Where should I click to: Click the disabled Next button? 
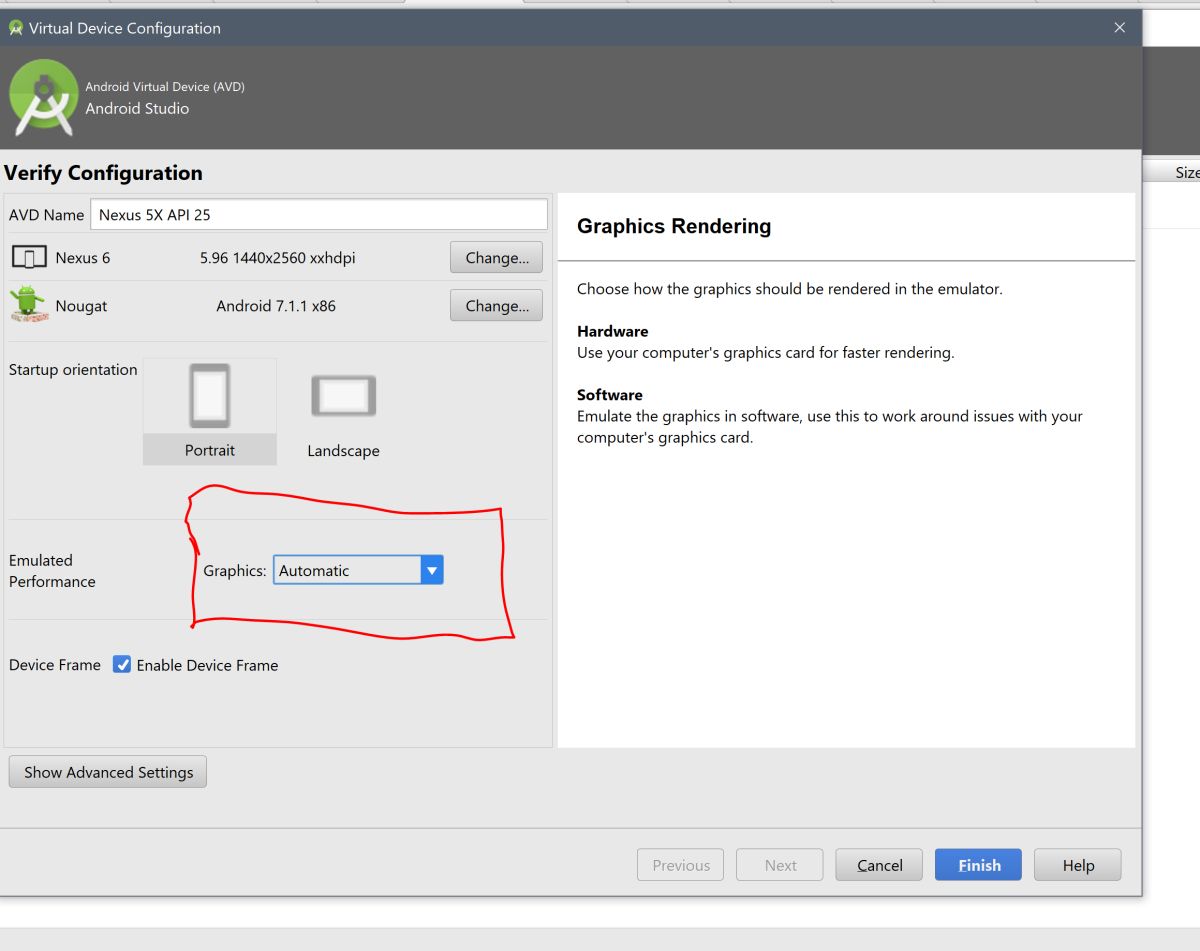coord(780,865)
